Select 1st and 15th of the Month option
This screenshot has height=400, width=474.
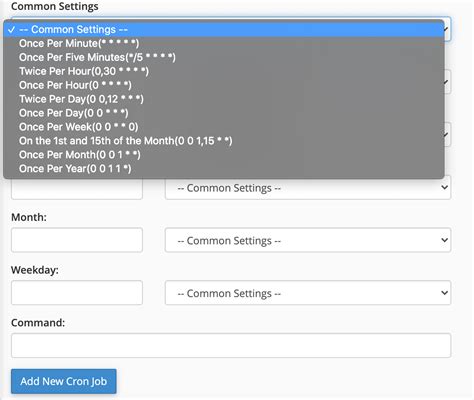(x=224, y=141)
